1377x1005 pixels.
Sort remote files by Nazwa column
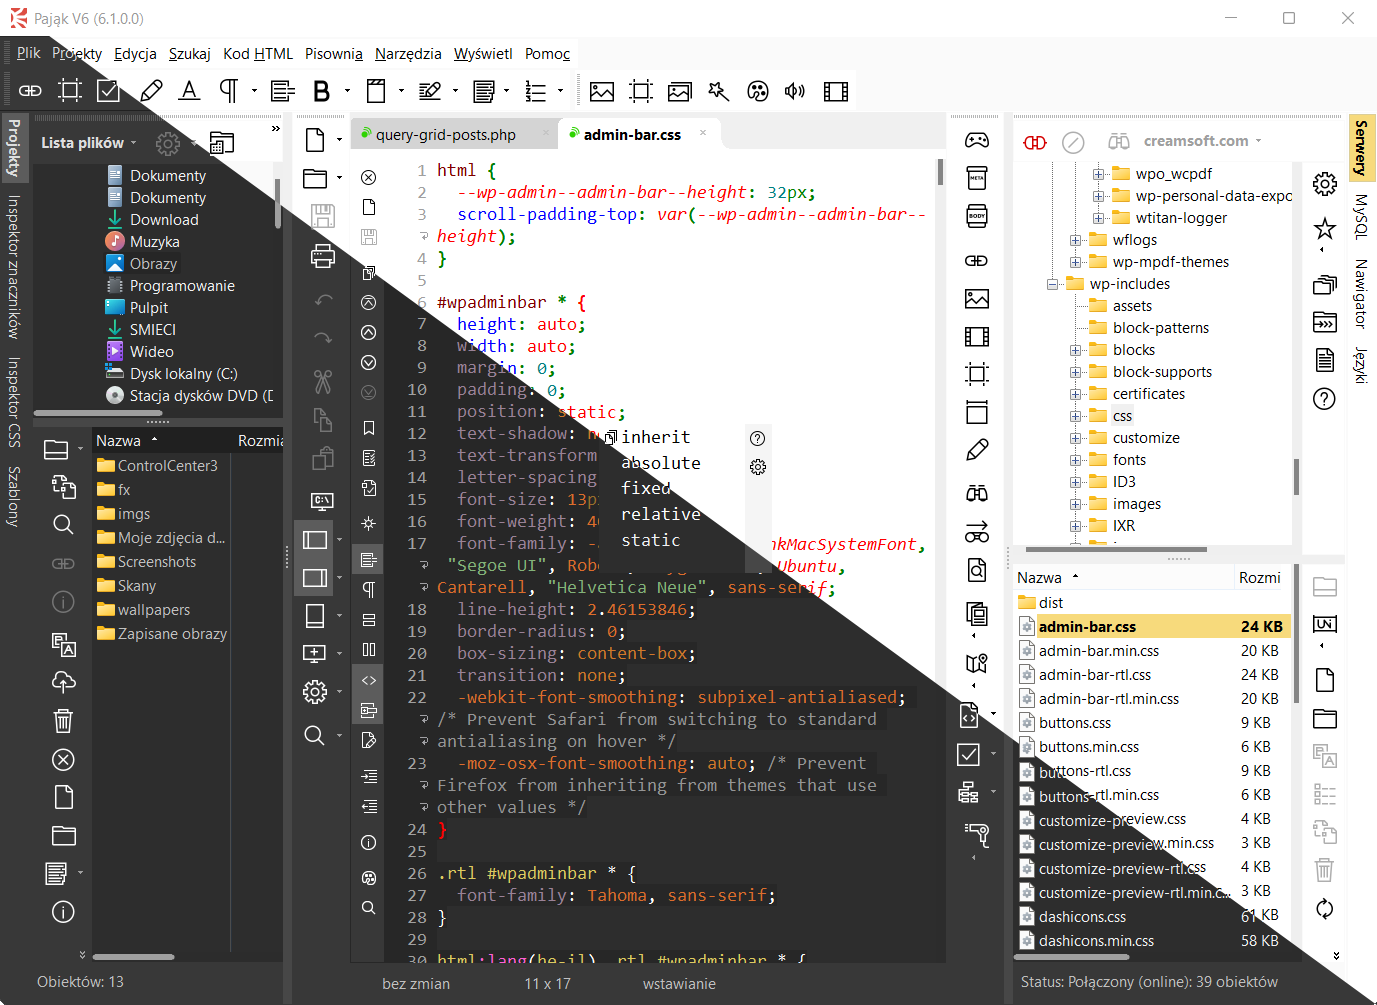tap(1039, 578)
